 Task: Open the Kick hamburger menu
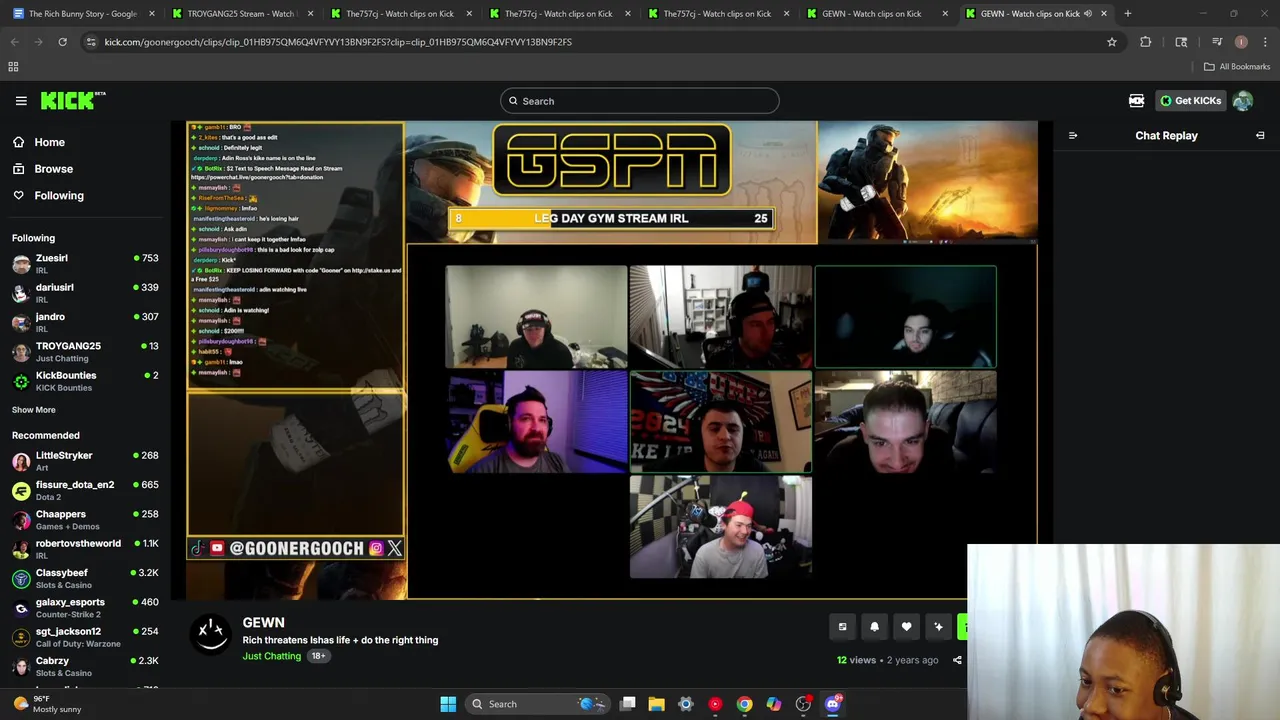point(21,101)
